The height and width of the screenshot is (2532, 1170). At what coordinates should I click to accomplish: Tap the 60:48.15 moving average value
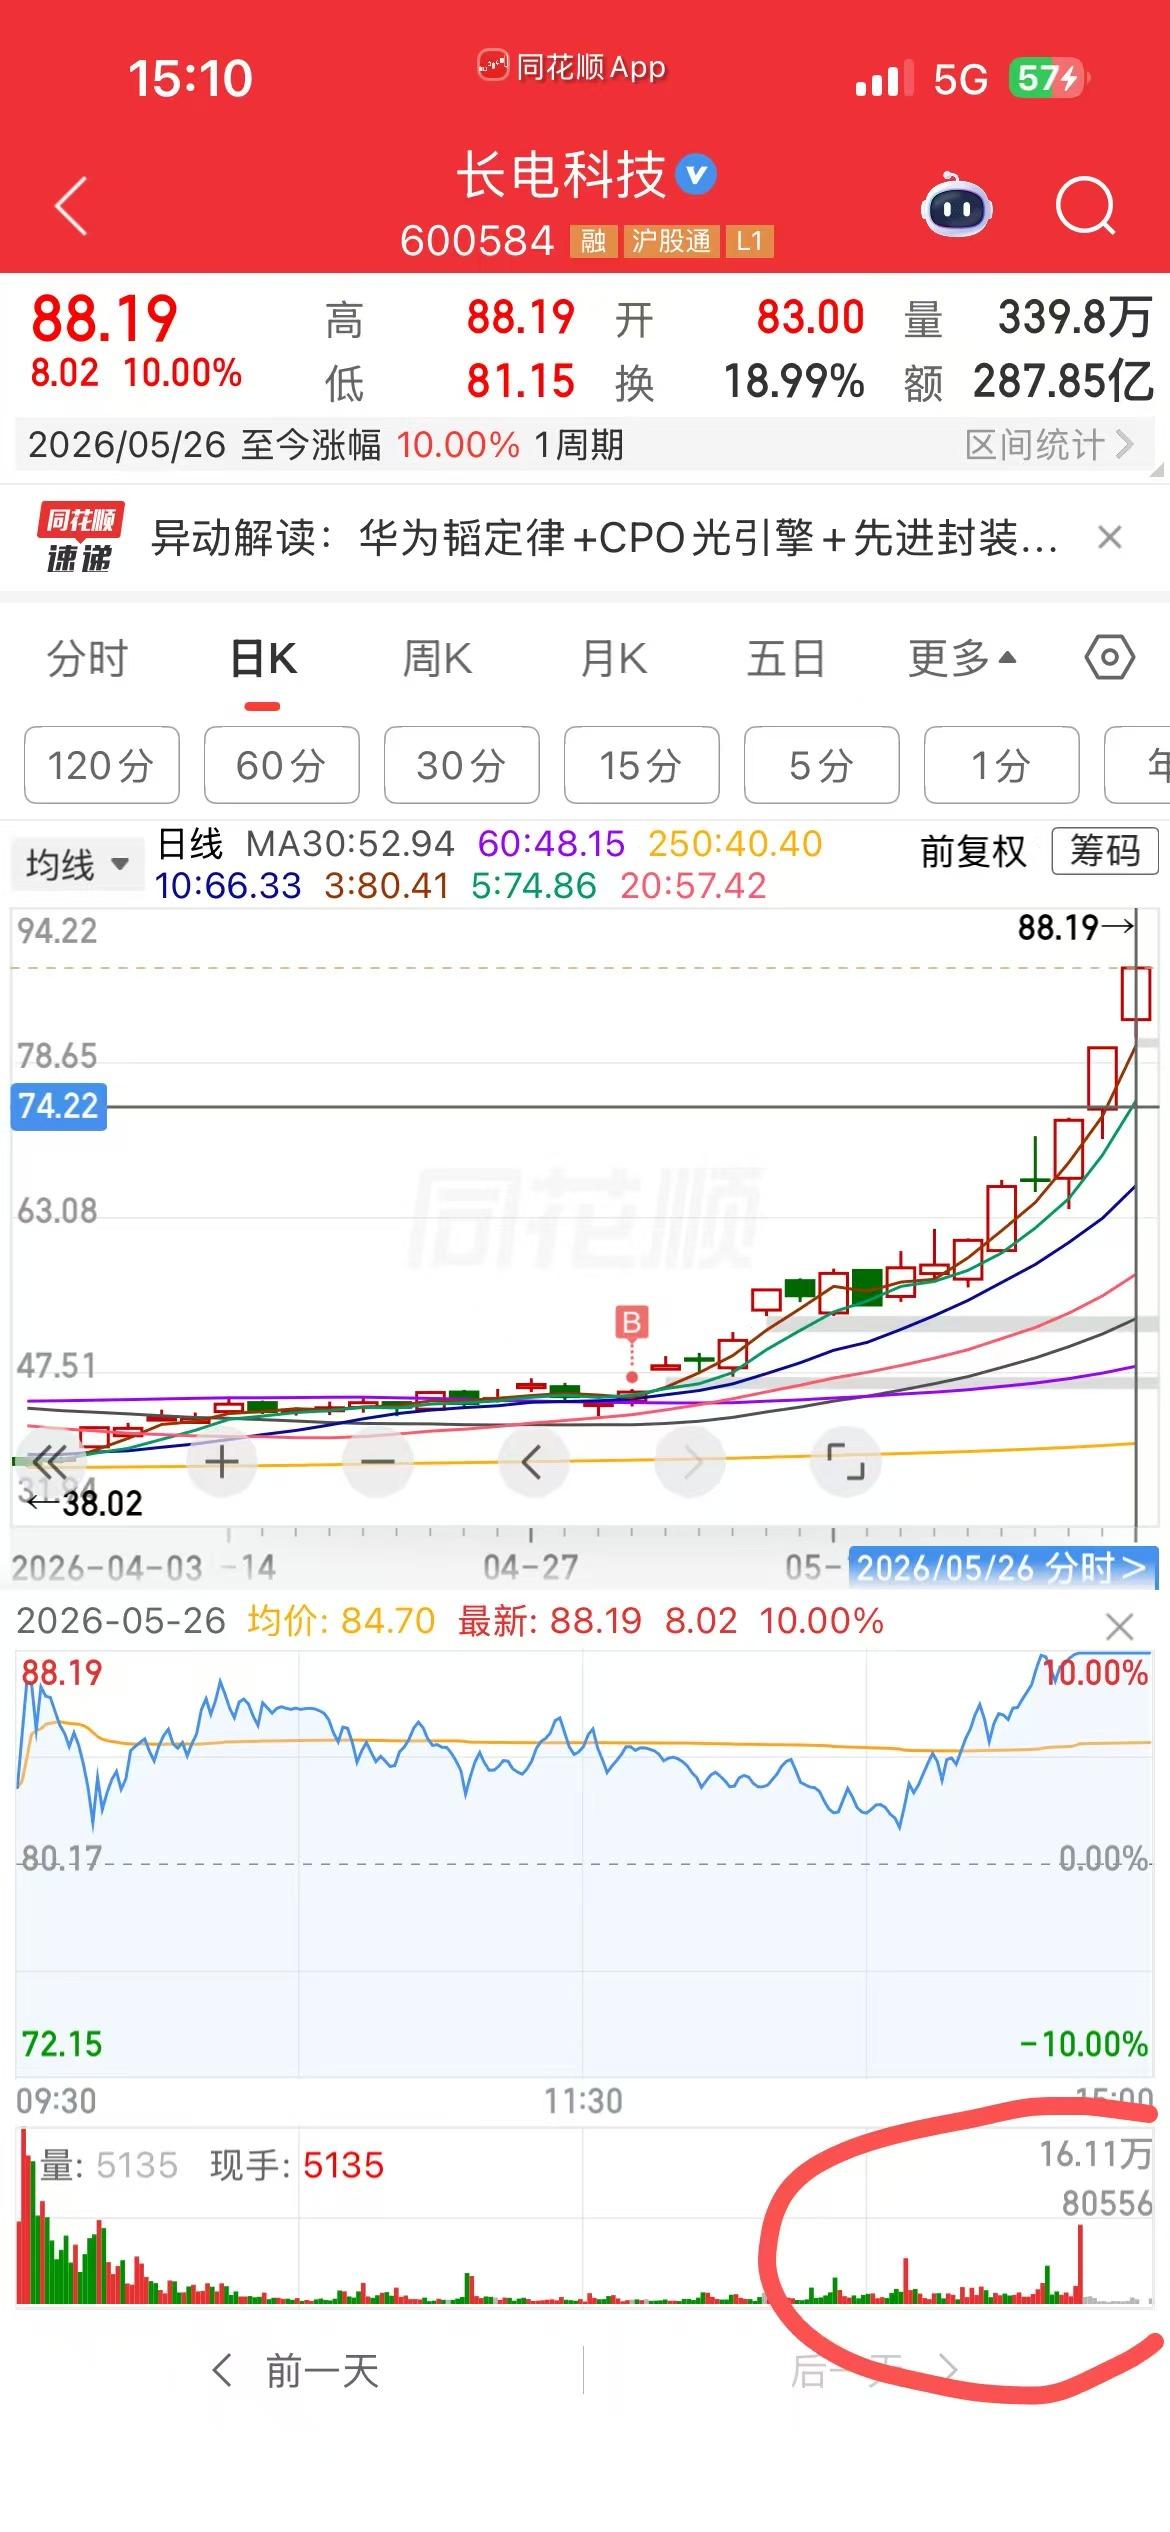click(551, 844)
